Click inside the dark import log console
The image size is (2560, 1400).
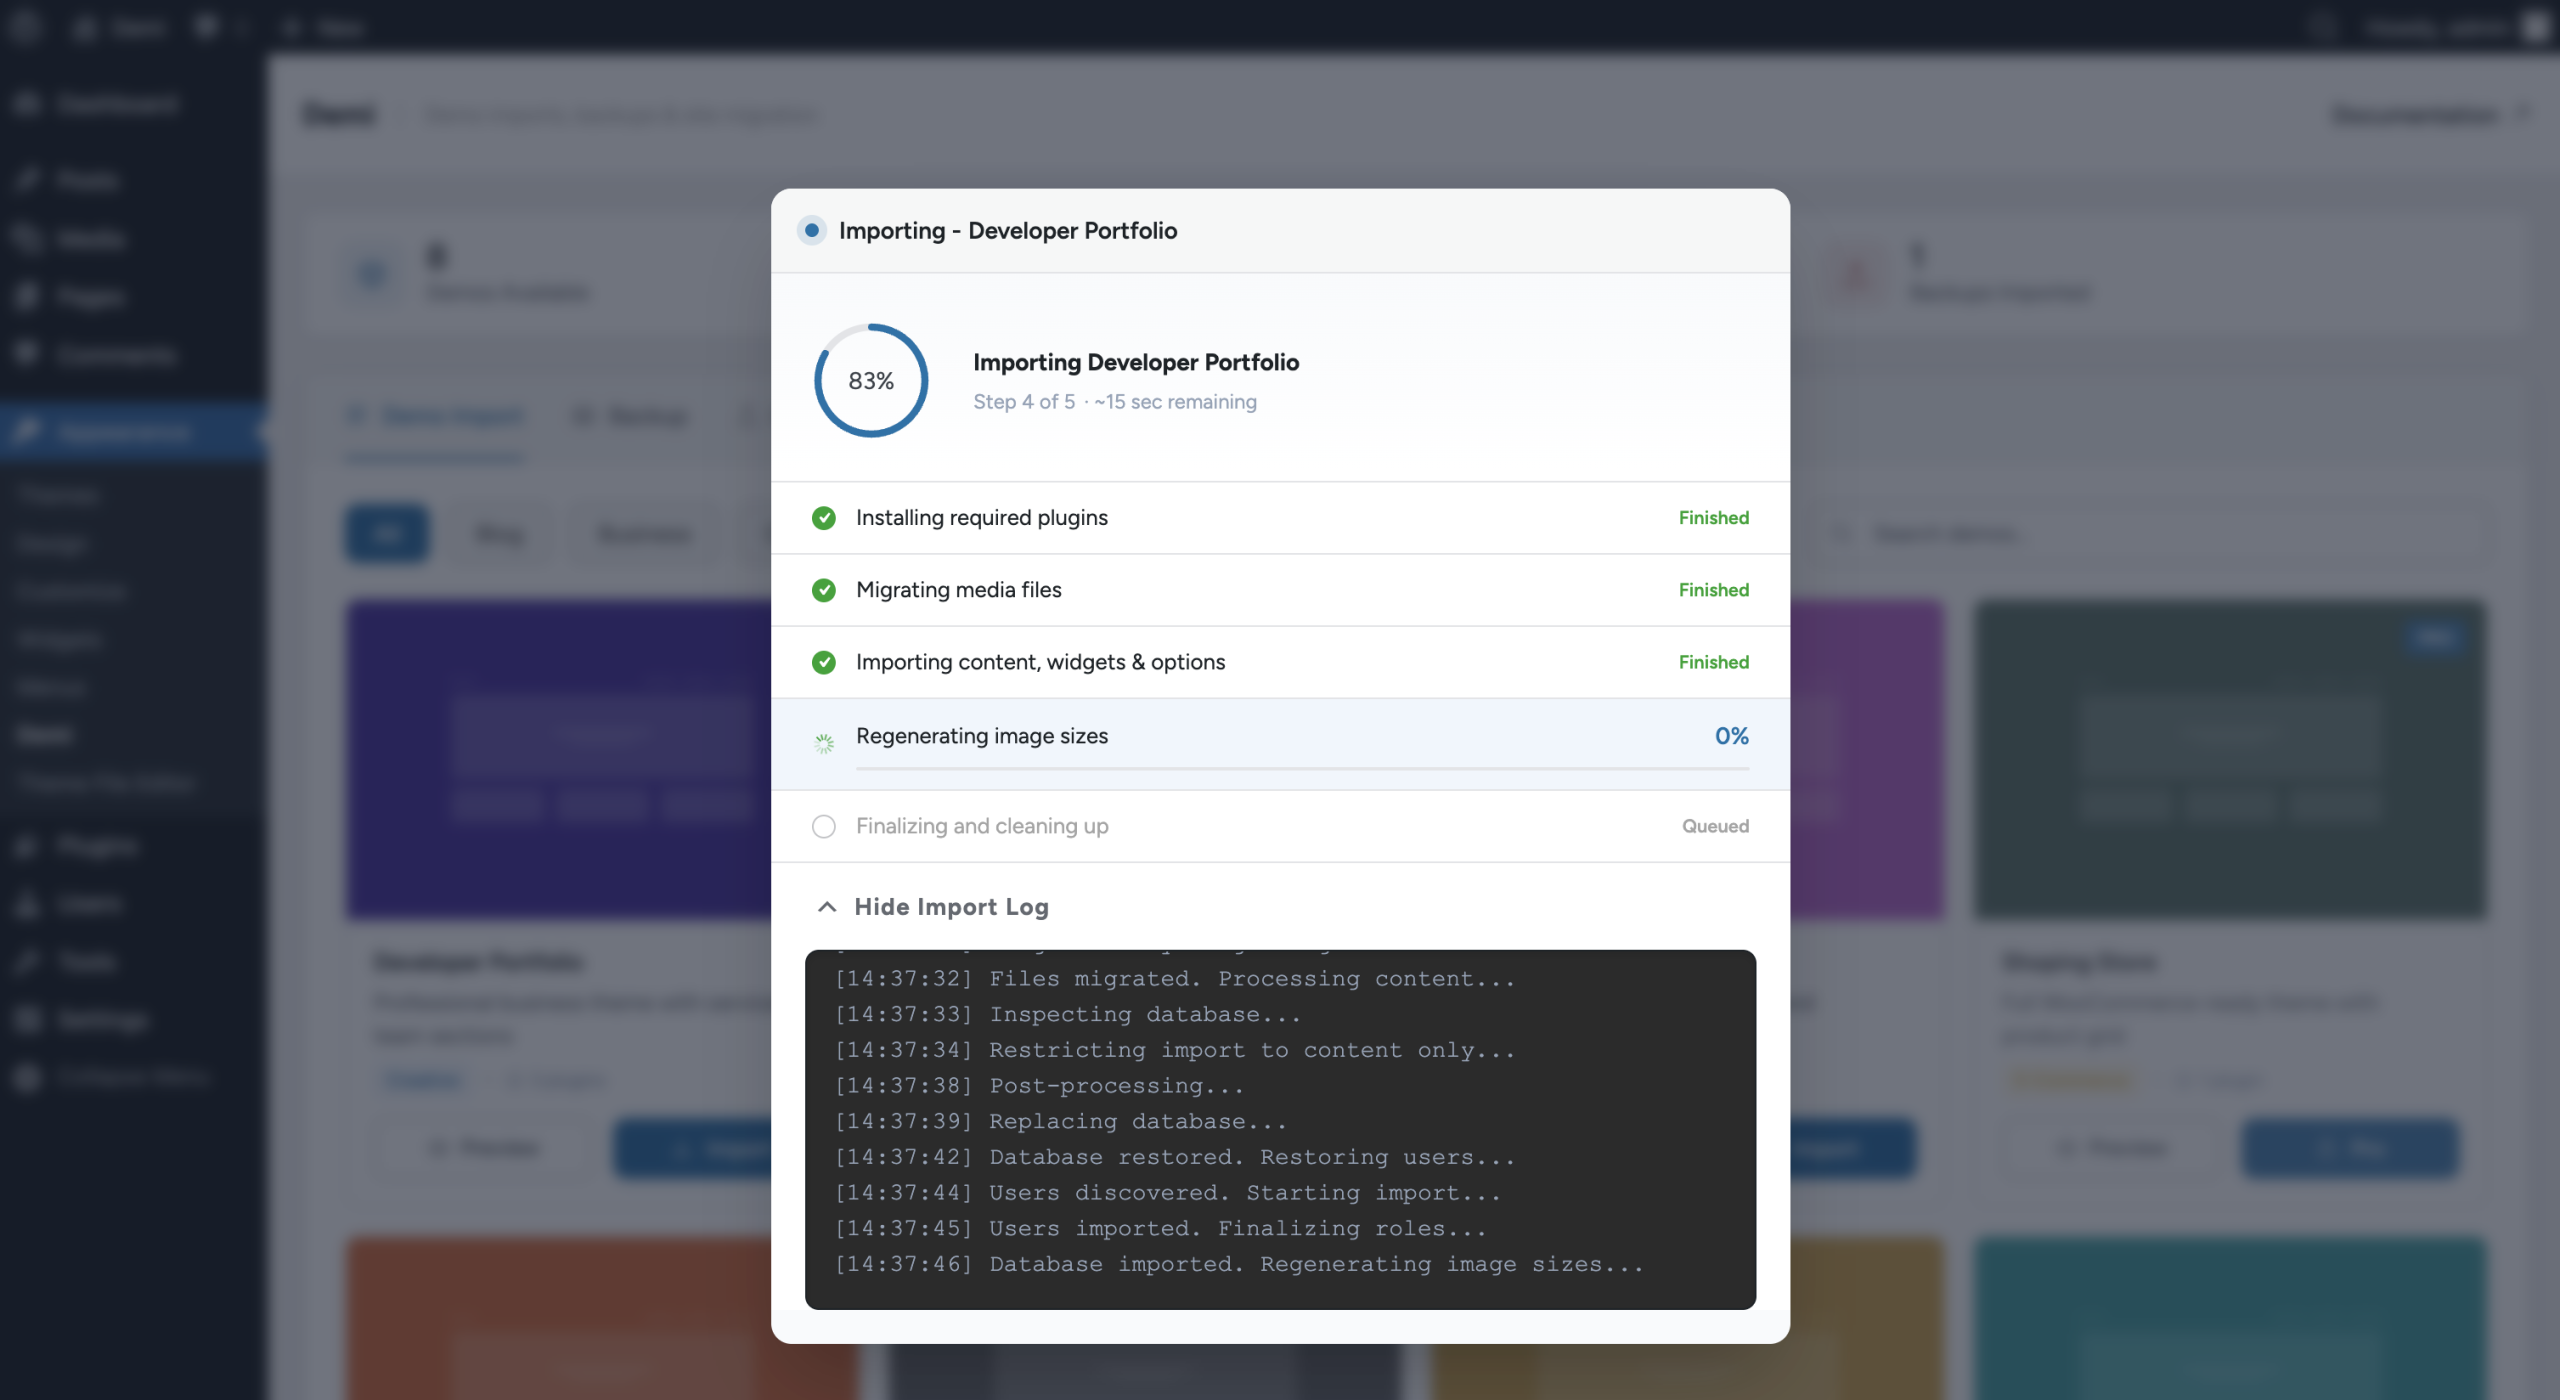pos(1280,1130)
